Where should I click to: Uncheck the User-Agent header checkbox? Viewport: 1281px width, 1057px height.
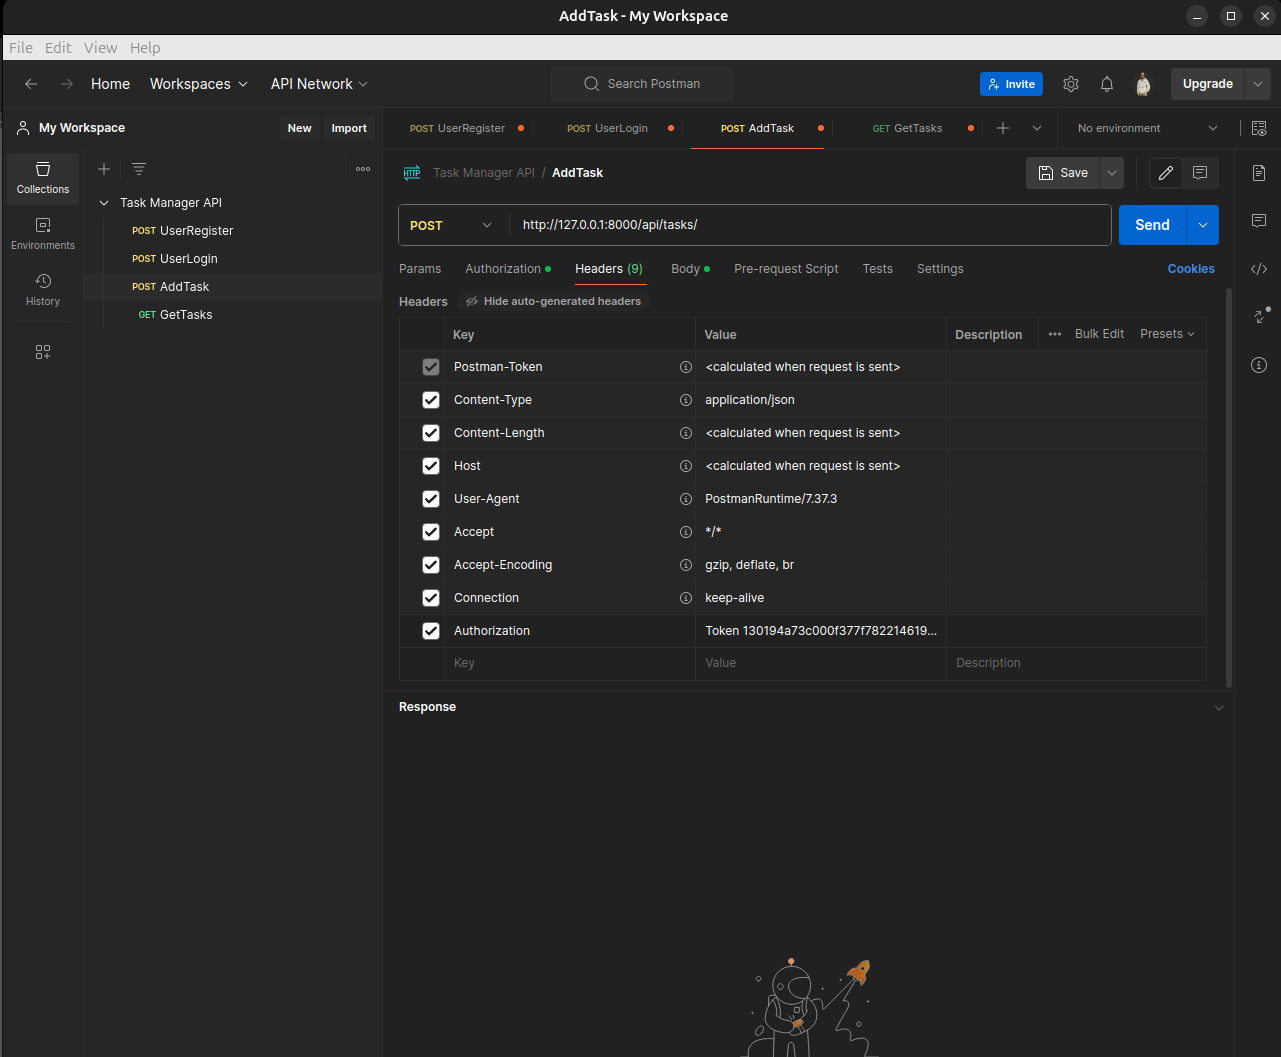coord(431,499)
